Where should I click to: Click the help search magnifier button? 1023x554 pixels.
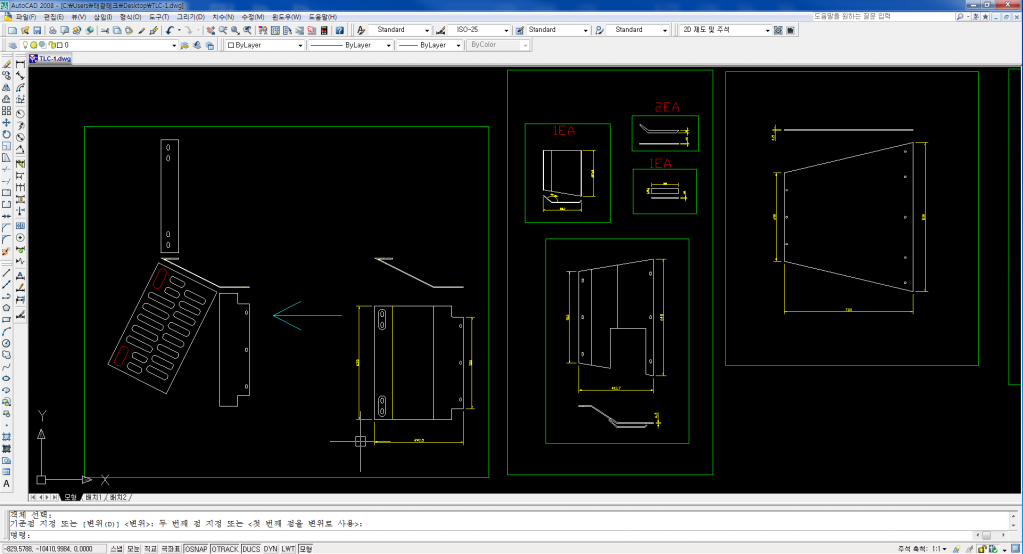coord(960,17)
